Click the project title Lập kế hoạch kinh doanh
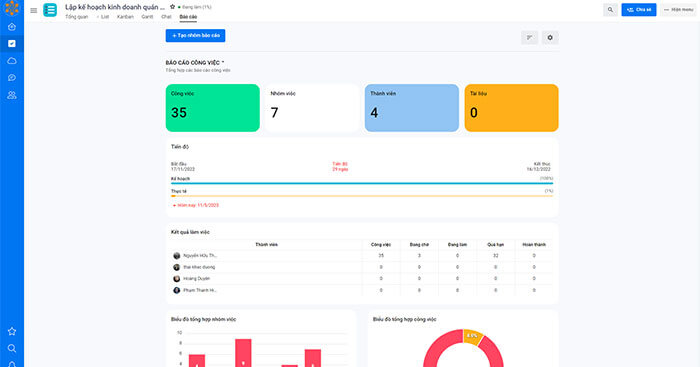This screenshot has width=700, height=367. 115,7
